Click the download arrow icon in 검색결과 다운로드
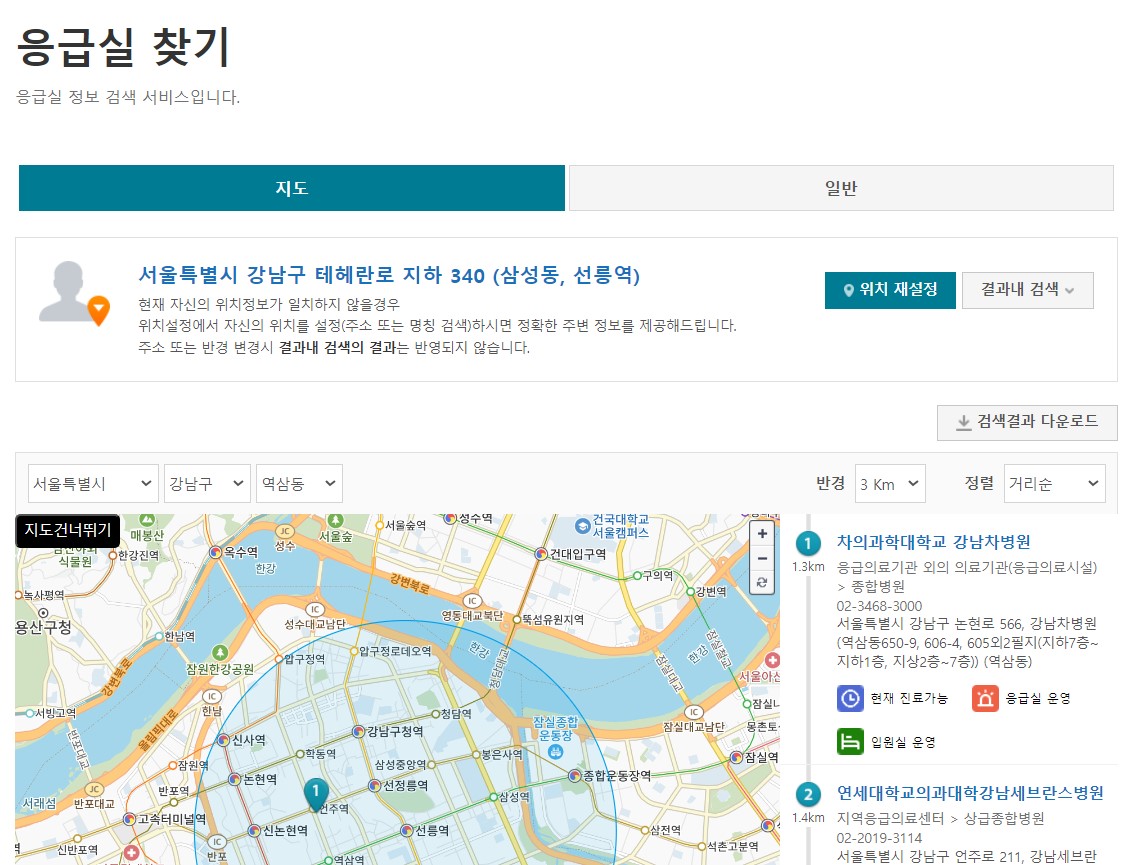The height and width of the screenshot is (865, 1121). [963, 422]
